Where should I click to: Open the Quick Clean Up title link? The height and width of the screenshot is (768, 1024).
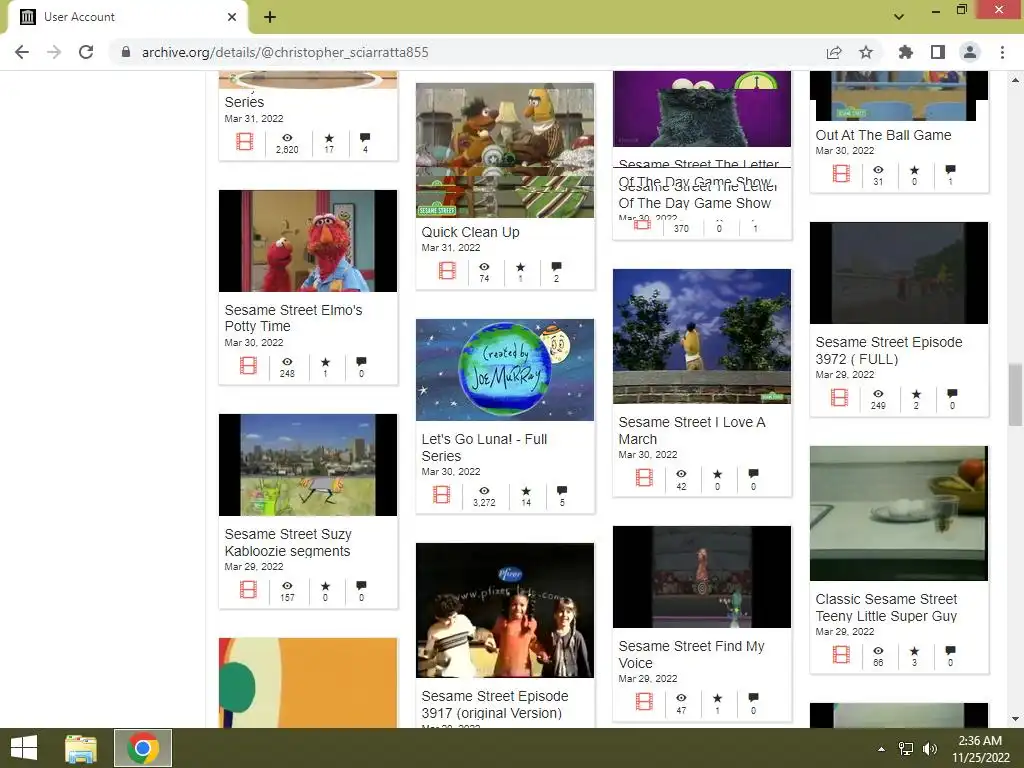[x=470, y=232]
